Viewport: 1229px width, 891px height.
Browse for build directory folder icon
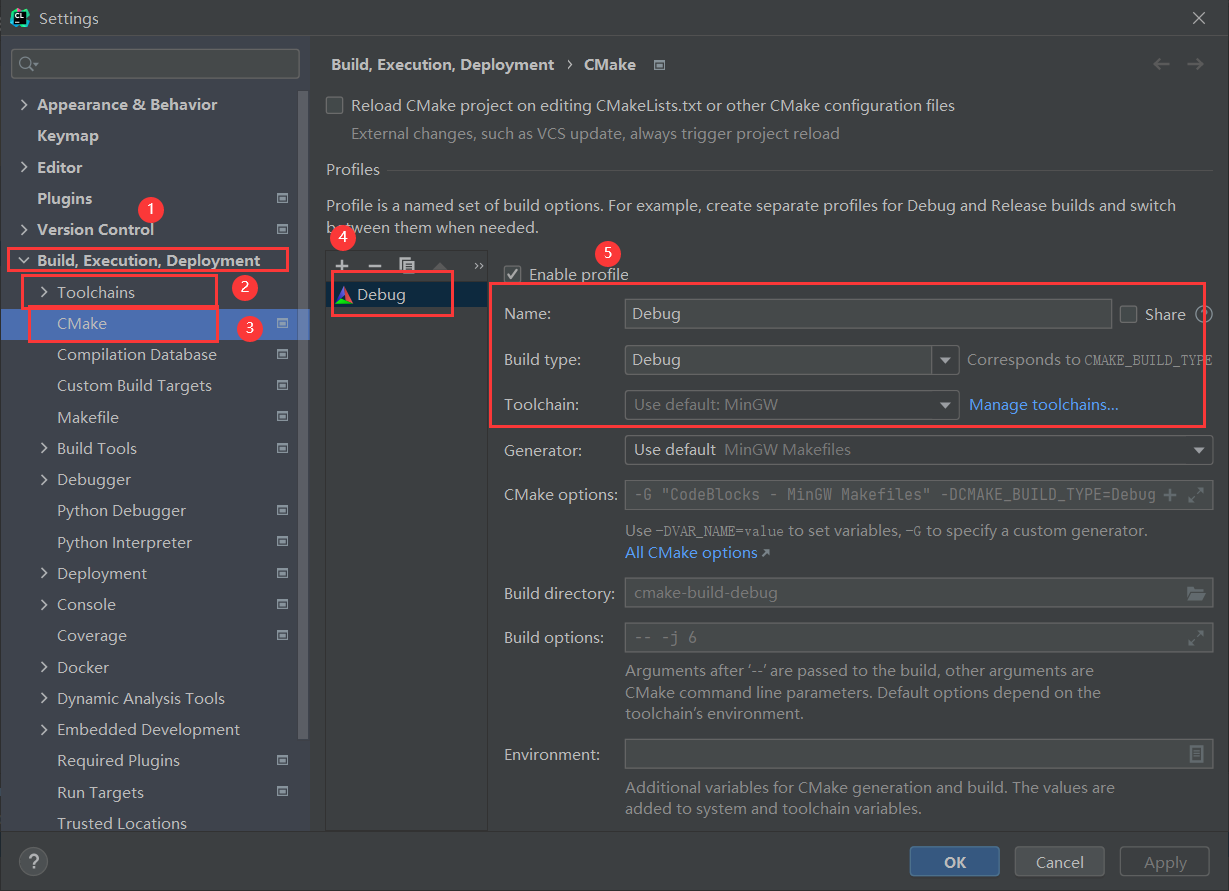pyautogui.click(x=1196, y=593)
